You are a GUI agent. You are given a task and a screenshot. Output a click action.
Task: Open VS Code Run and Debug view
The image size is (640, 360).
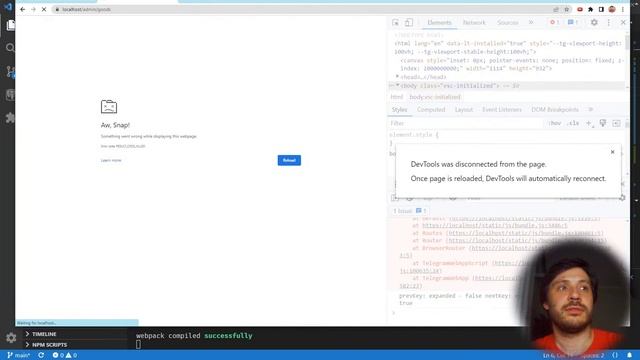10,95
